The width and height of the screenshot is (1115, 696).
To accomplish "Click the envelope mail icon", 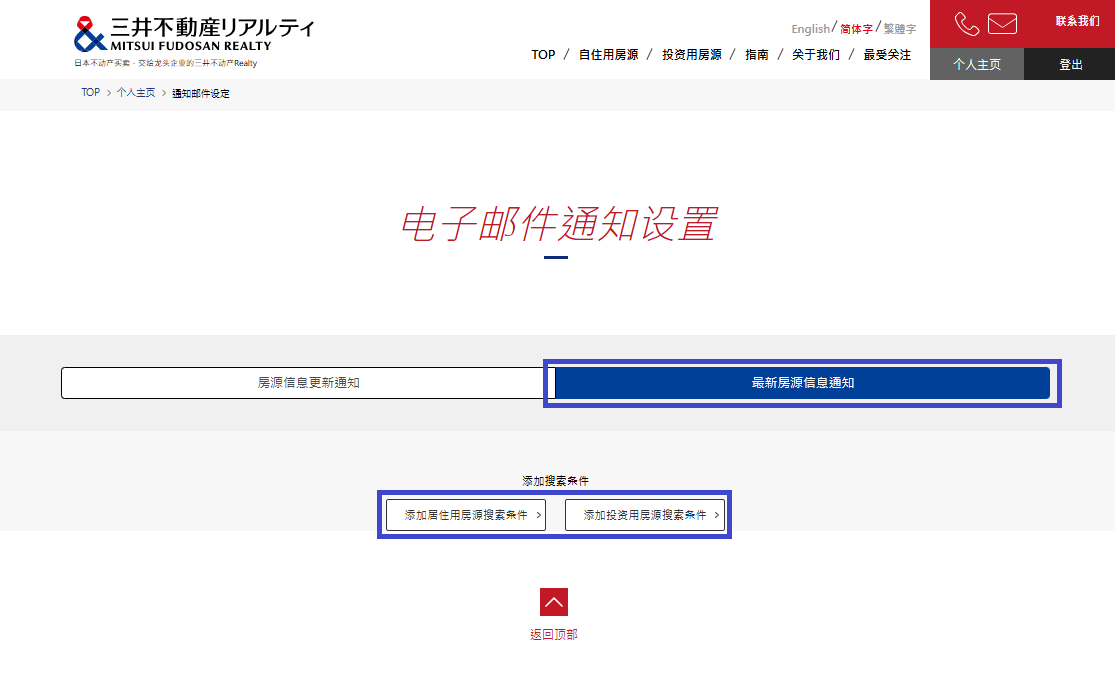I will (x=1002, y=23).
